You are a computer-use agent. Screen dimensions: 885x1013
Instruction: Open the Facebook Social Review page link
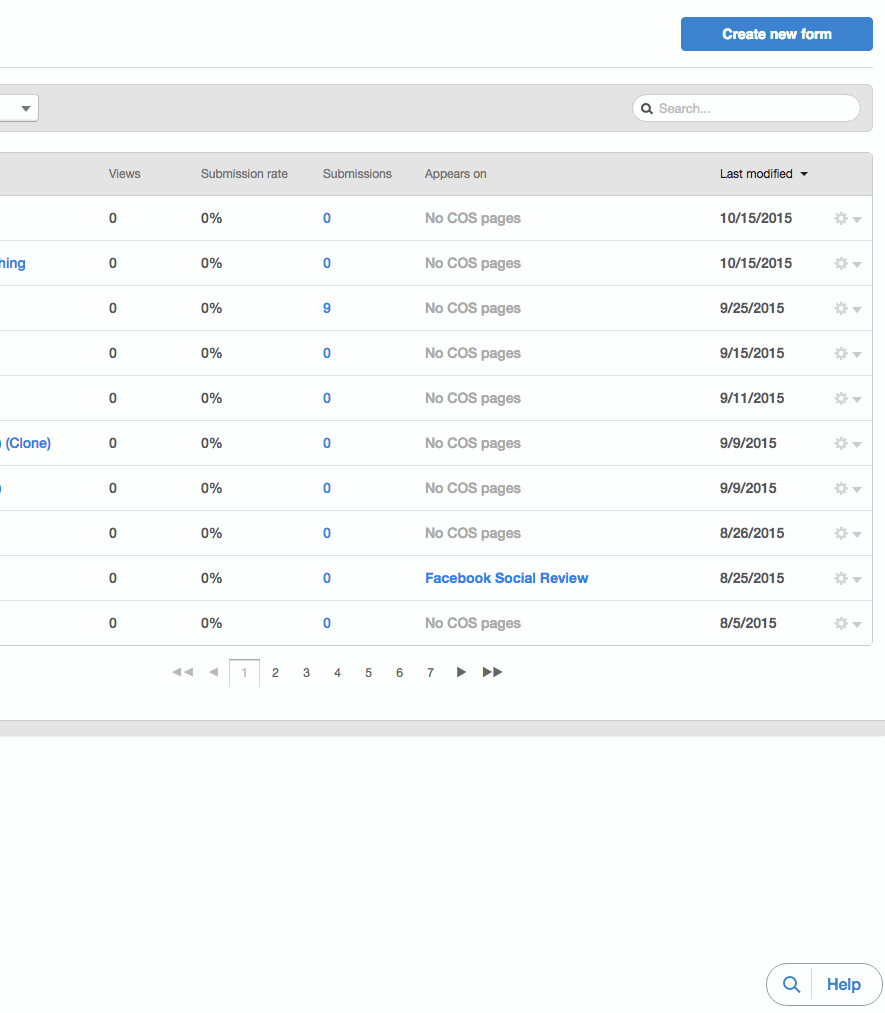tap(506, 578)
